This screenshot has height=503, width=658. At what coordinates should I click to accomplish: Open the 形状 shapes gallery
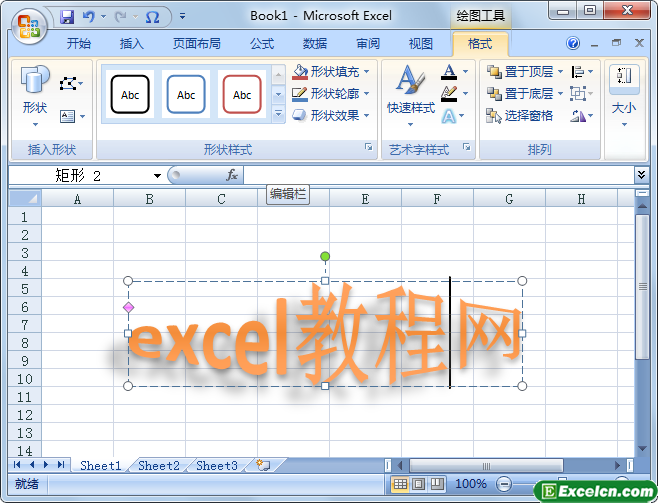(35, 96)
